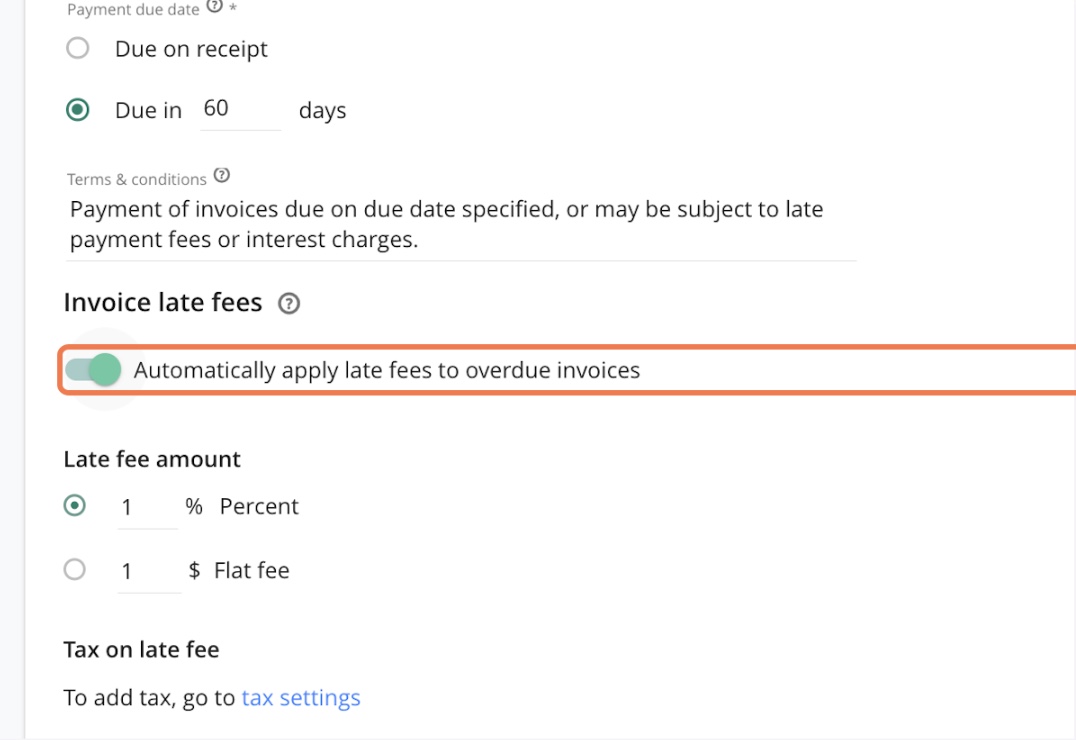Screen dimensions: 1076x740
Task: Focus the flat fee dollar amount field
Action: coord(147,571)
